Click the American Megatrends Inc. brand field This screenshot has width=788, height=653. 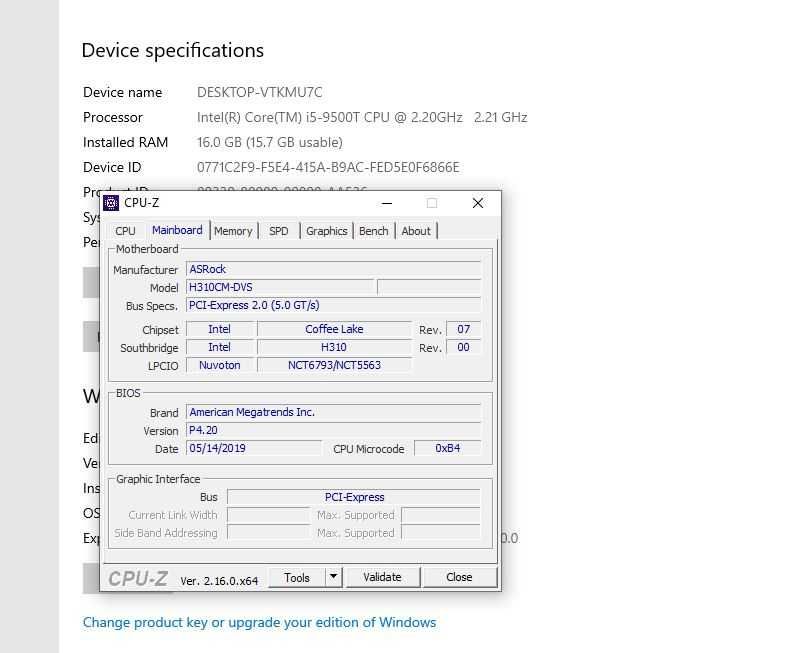pos(334,412)
